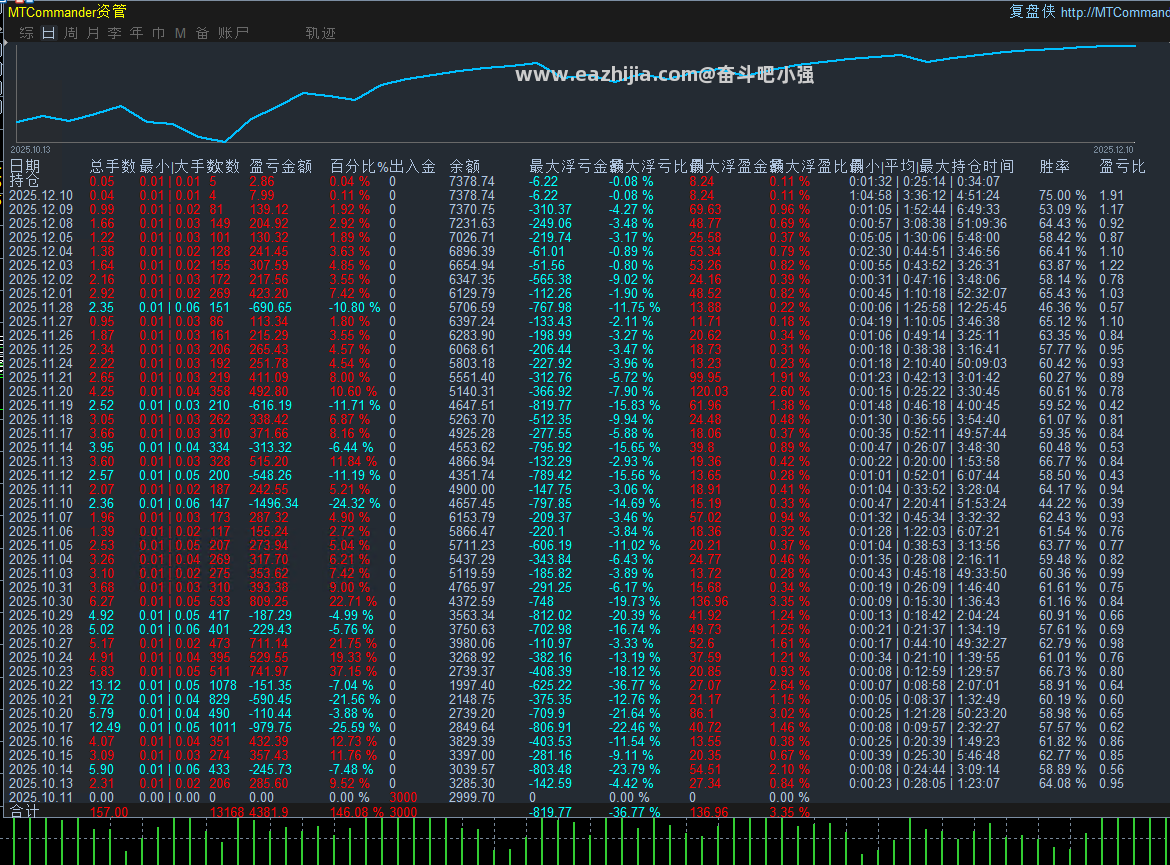Select the 2025.10.13 date row
This screenshot has width=1170, height=865.
tap(41, 784)
